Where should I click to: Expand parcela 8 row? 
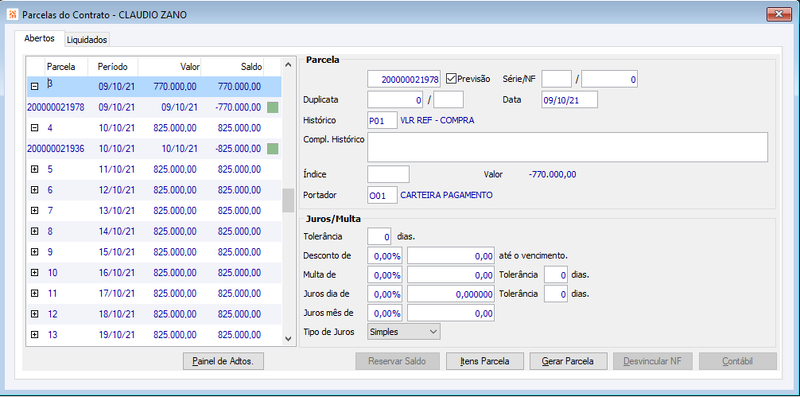(35, 231)
